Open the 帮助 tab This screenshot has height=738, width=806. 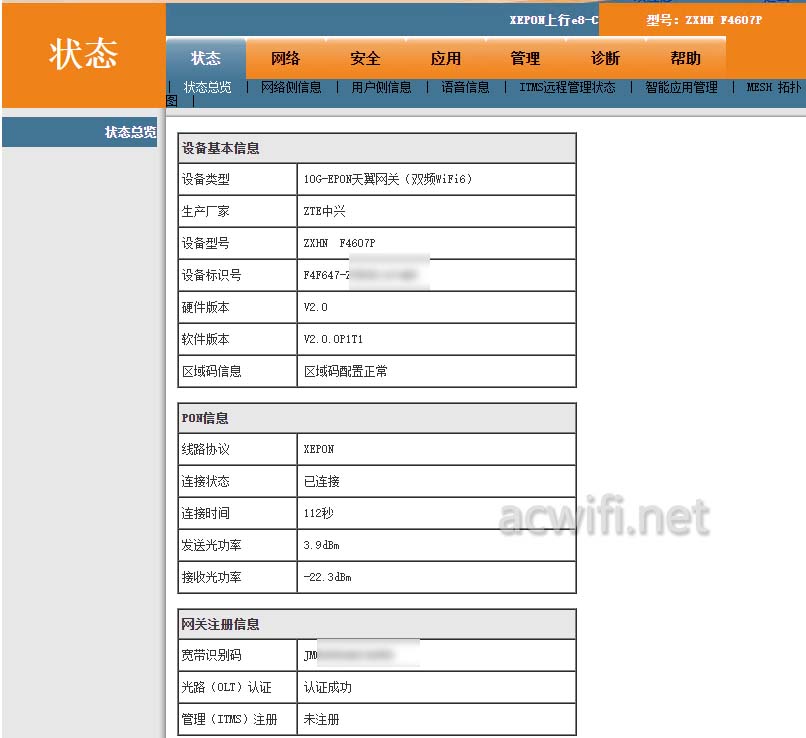point(686,58)
